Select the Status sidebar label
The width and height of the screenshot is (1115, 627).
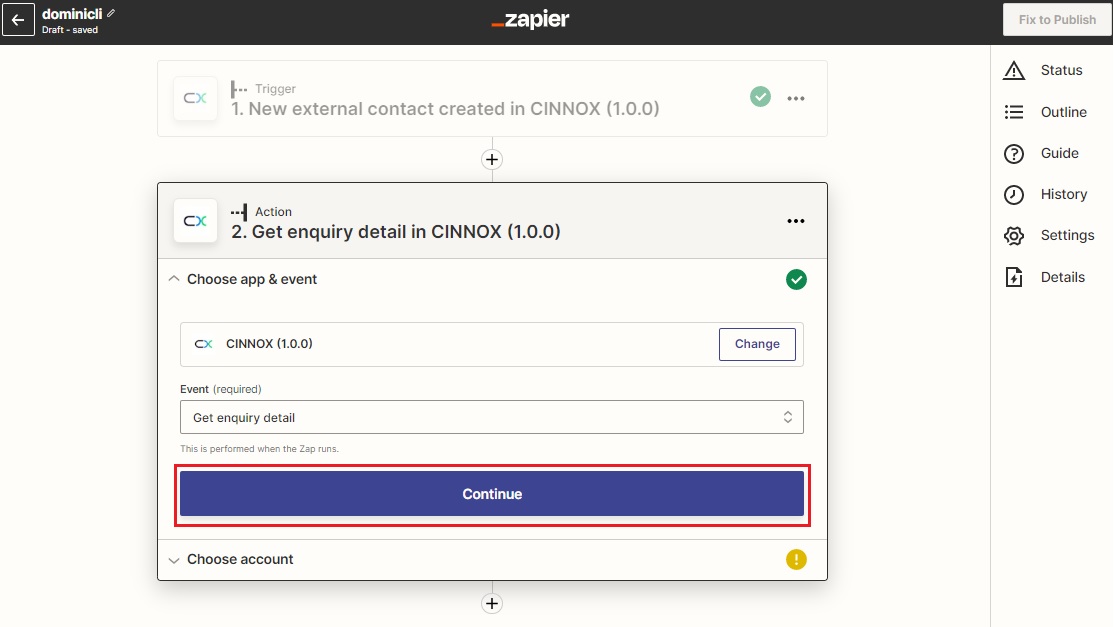point(1061,70)
